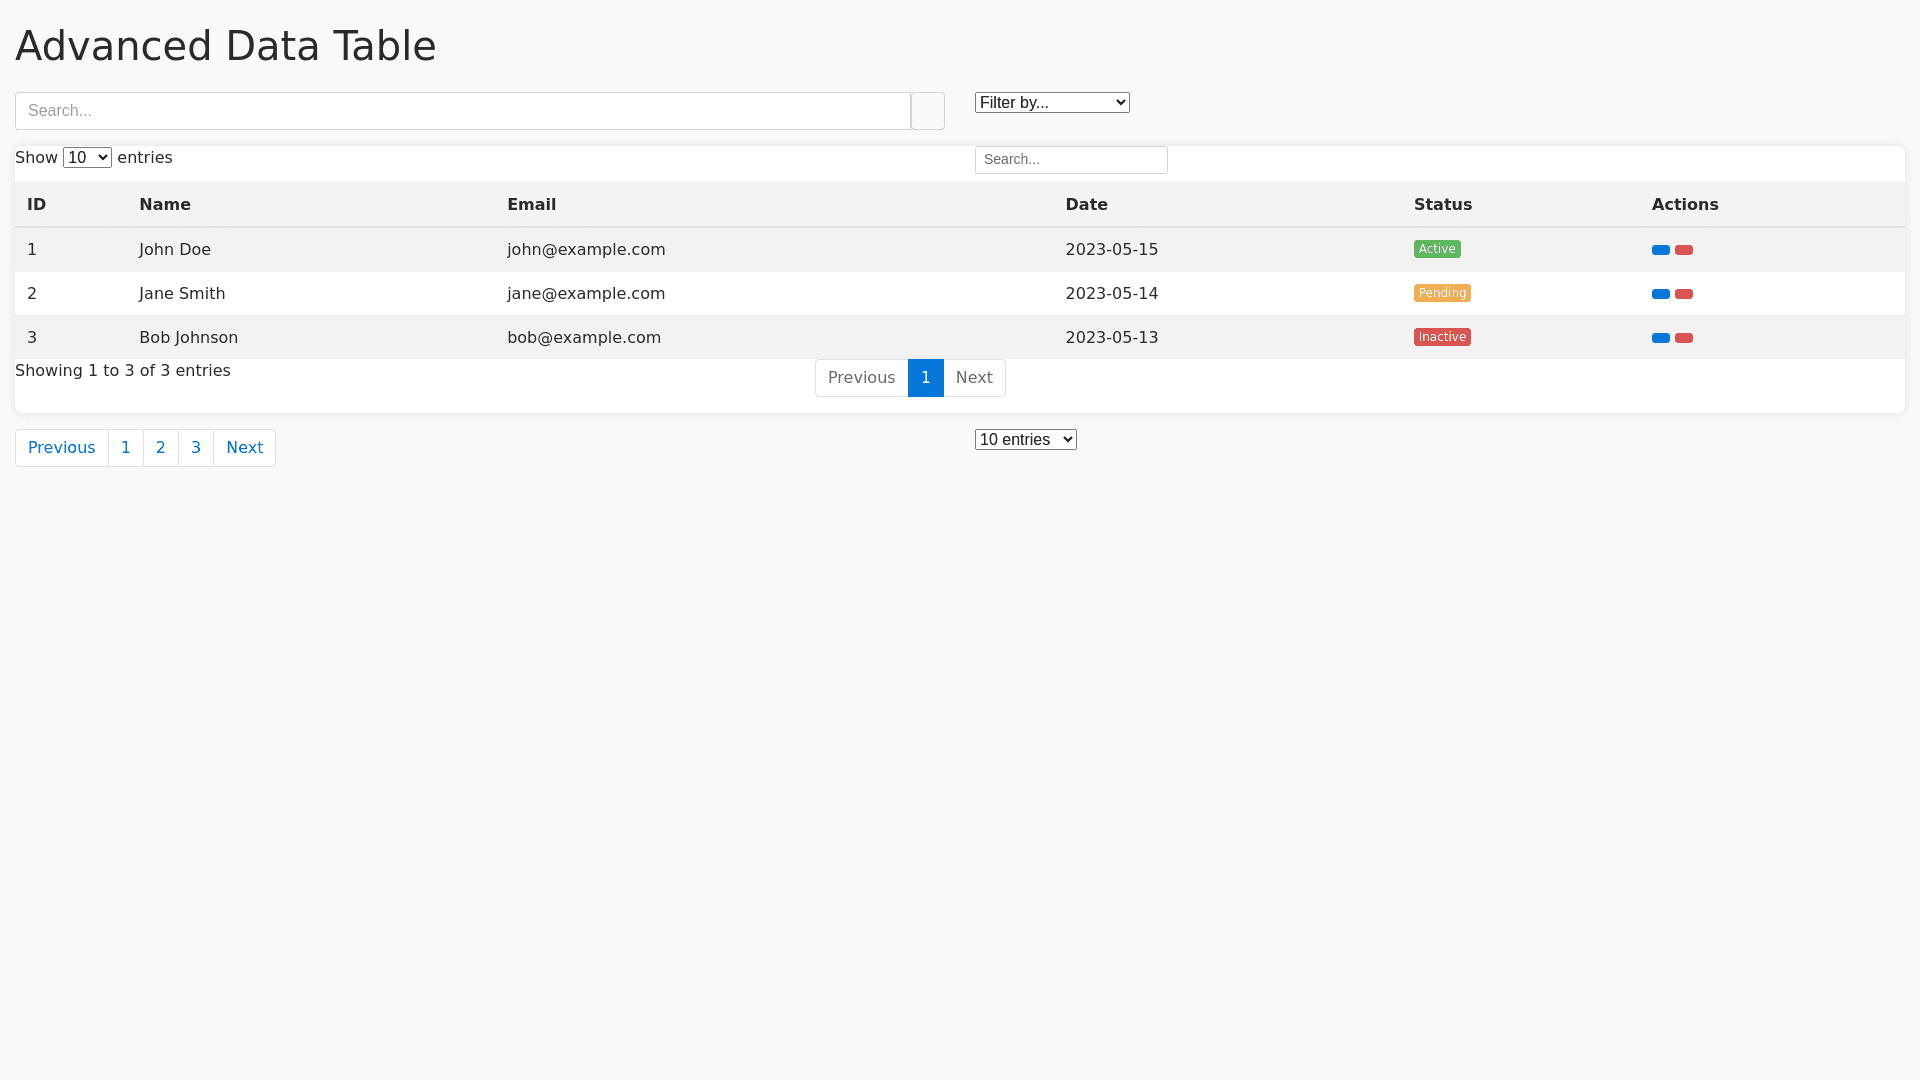The image size is (1920, 1080).
Task: Click red action button for Jane Smith
Action: tap(1683, 294)
